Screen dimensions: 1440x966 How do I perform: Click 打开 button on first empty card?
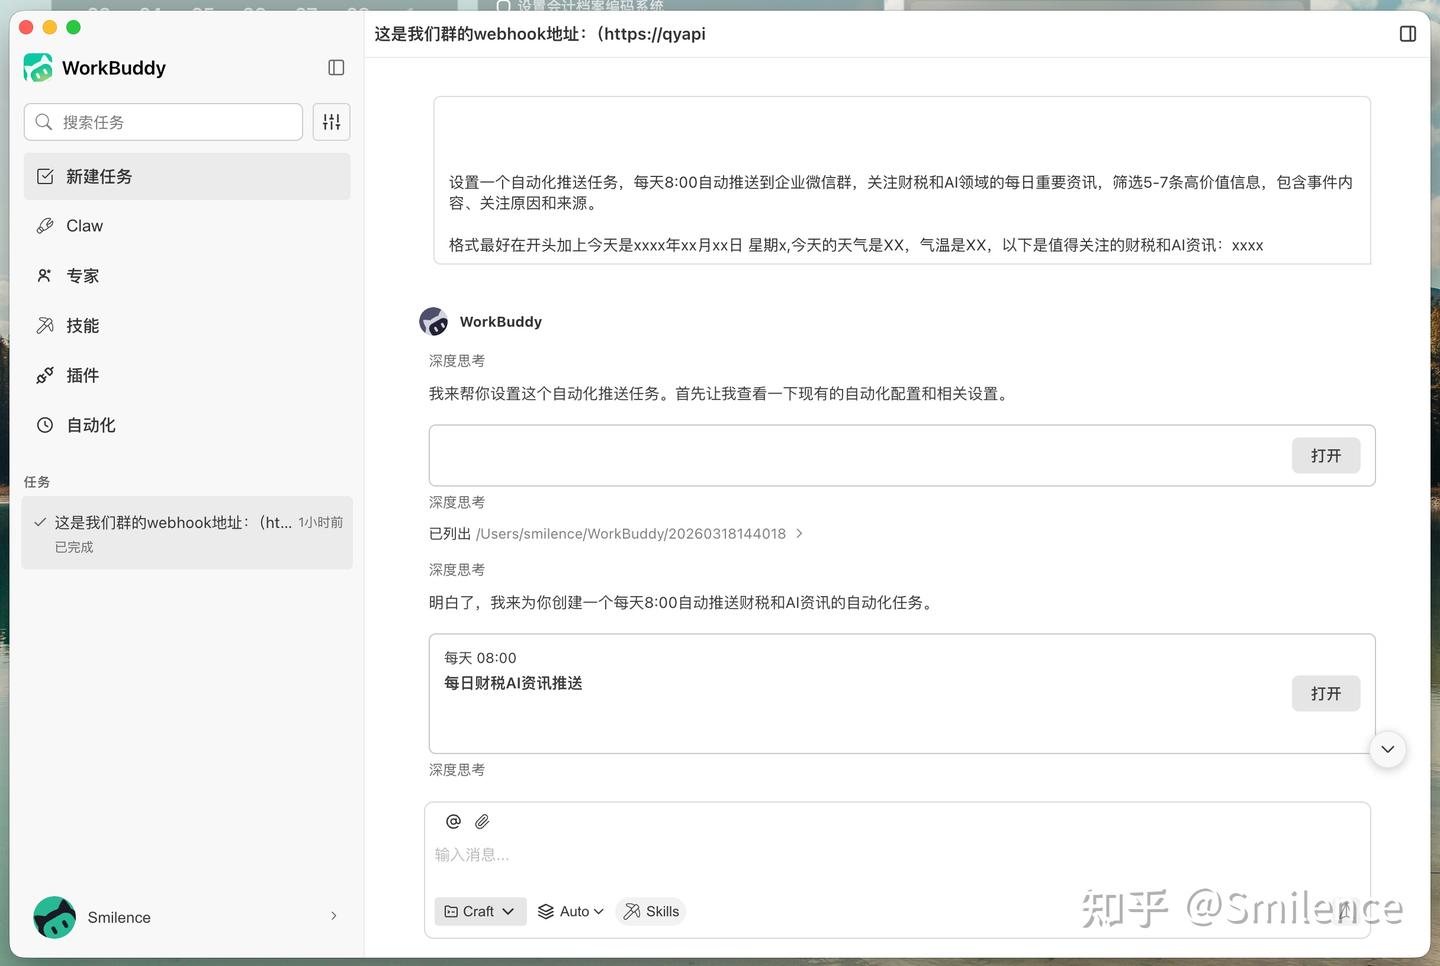1326,456
